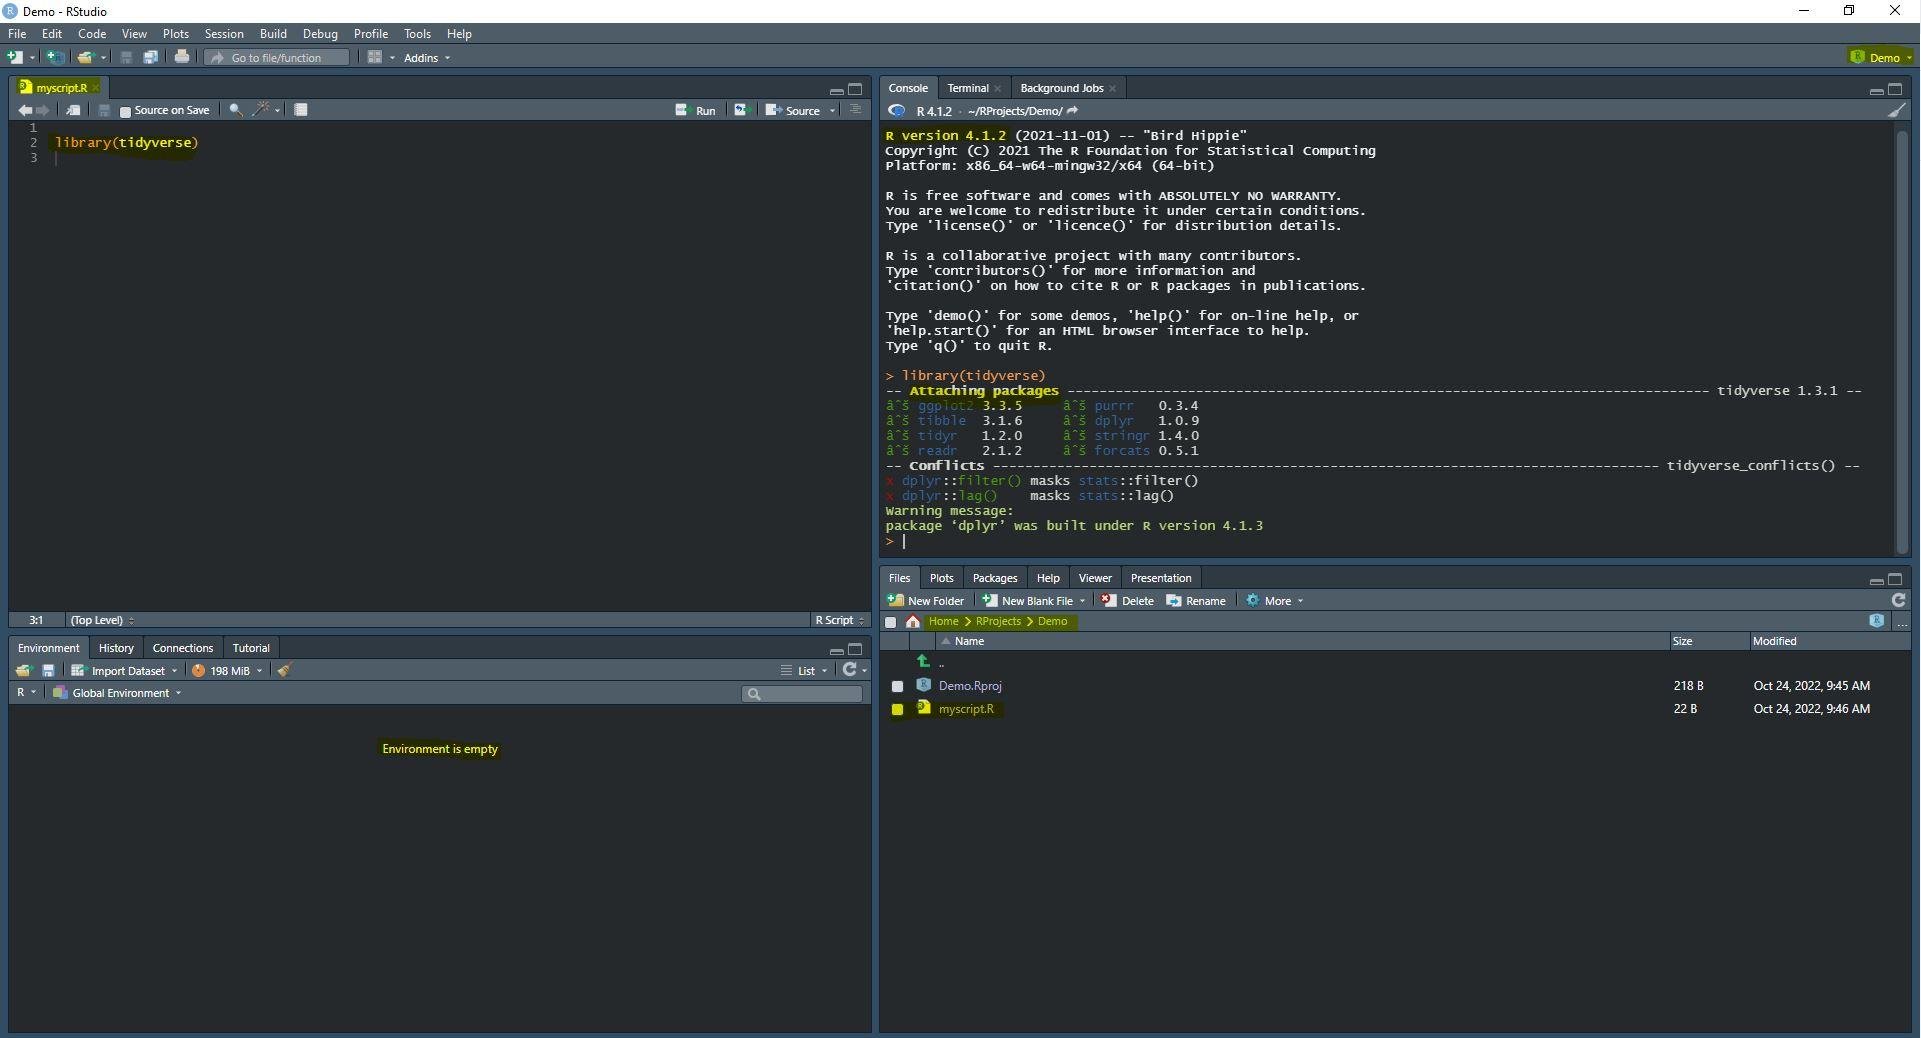Click the Source button
This screenshot has width=1921, height=1038.
click(793, 111)
